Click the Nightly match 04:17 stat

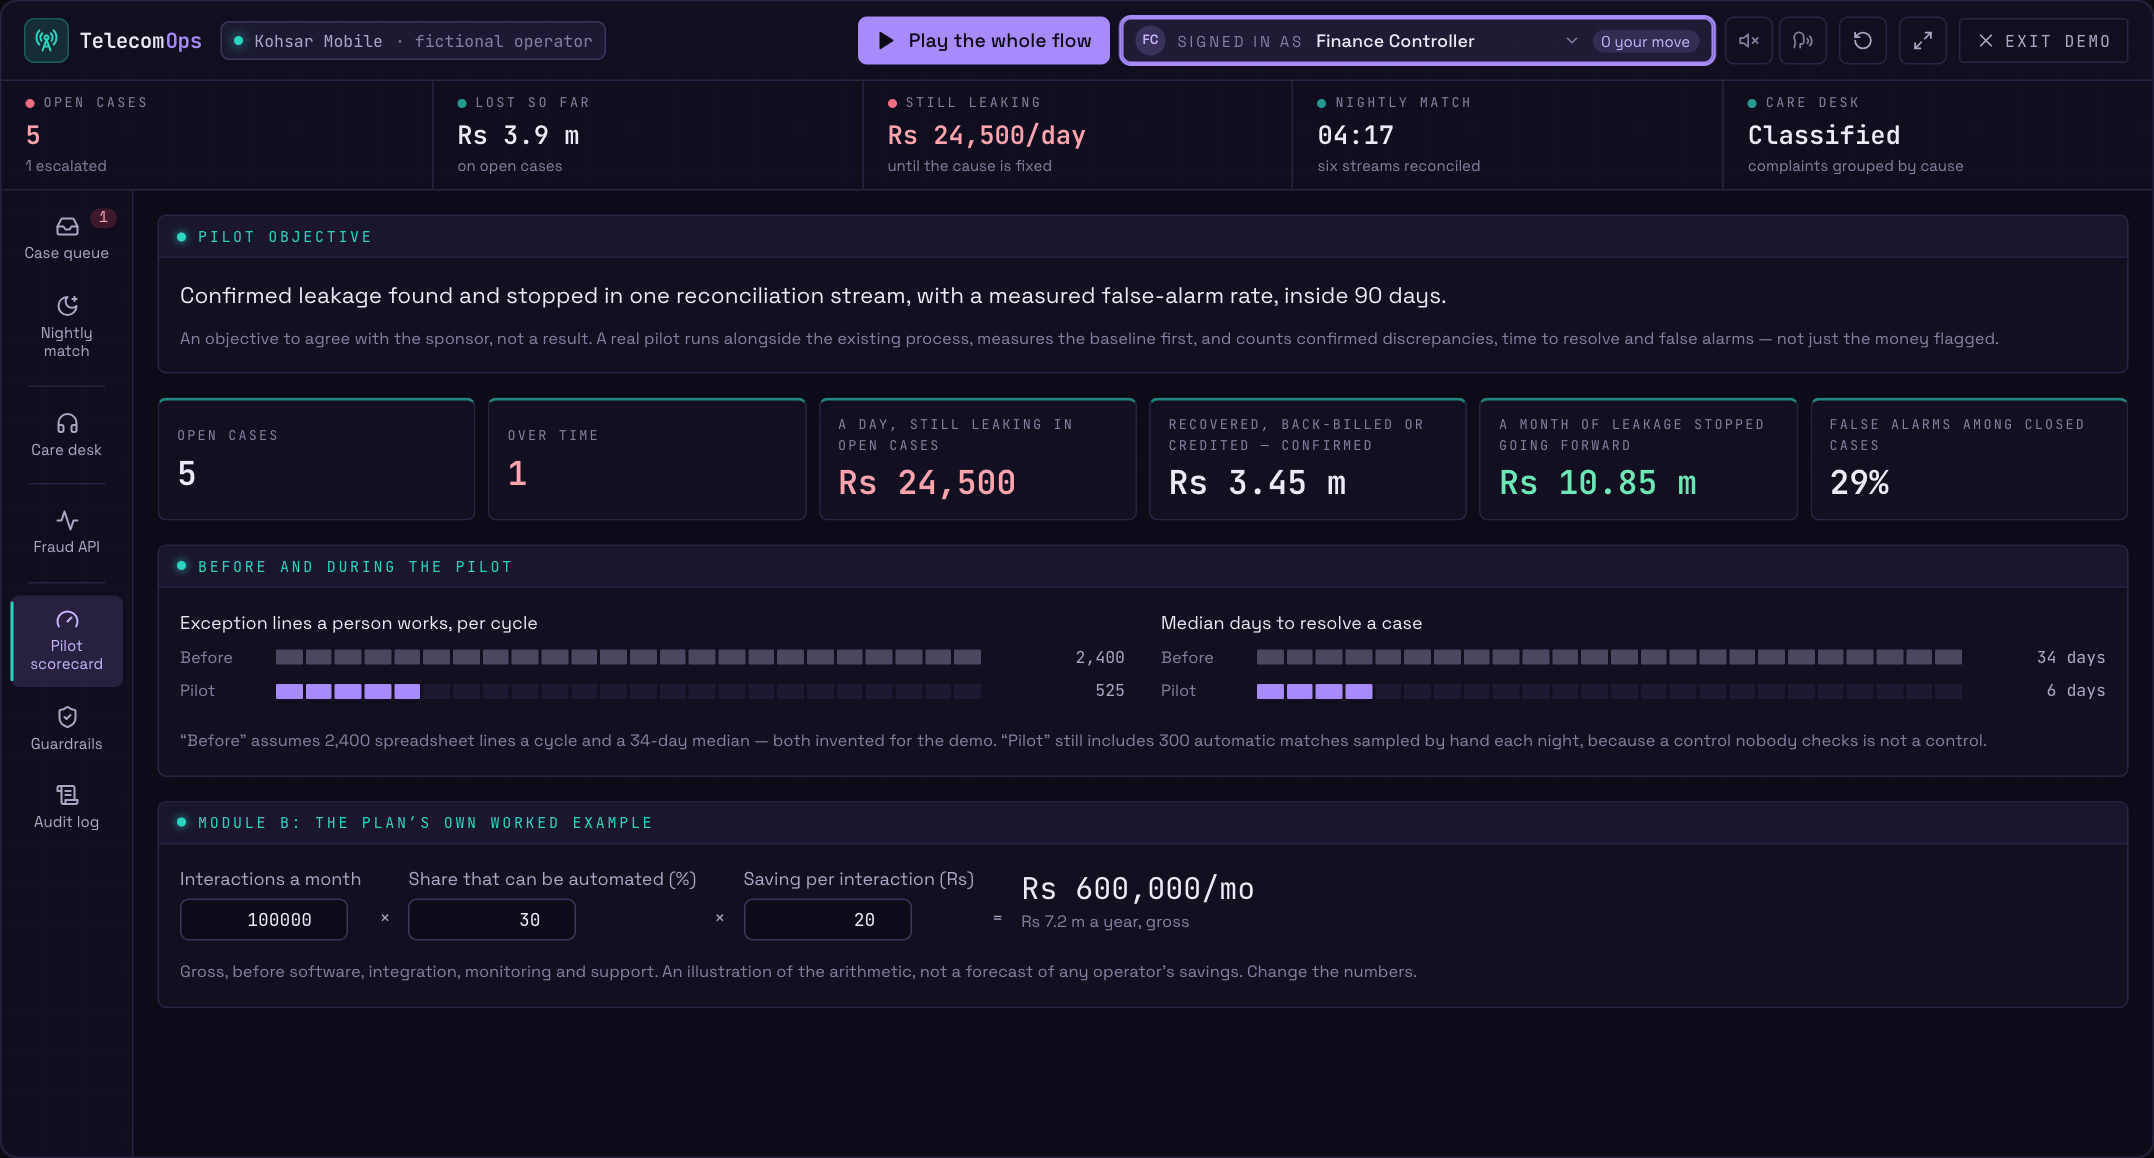pos(1507,135)
